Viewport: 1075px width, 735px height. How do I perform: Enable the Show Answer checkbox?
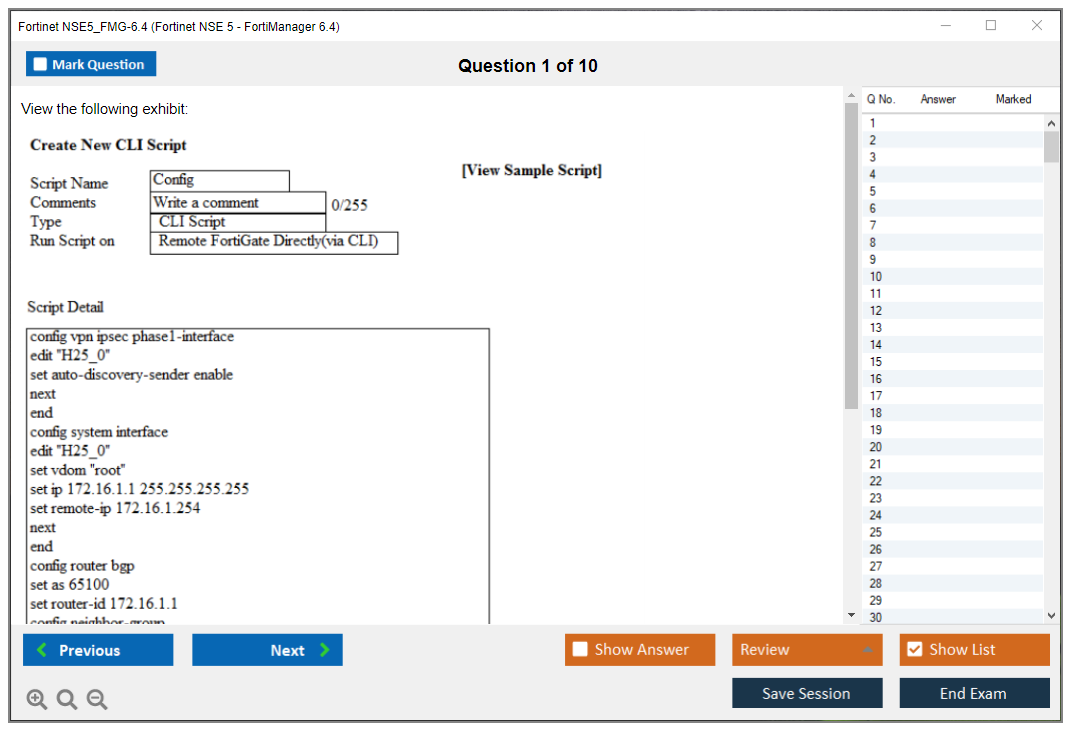pyautogui.click(x=580, y=650)
